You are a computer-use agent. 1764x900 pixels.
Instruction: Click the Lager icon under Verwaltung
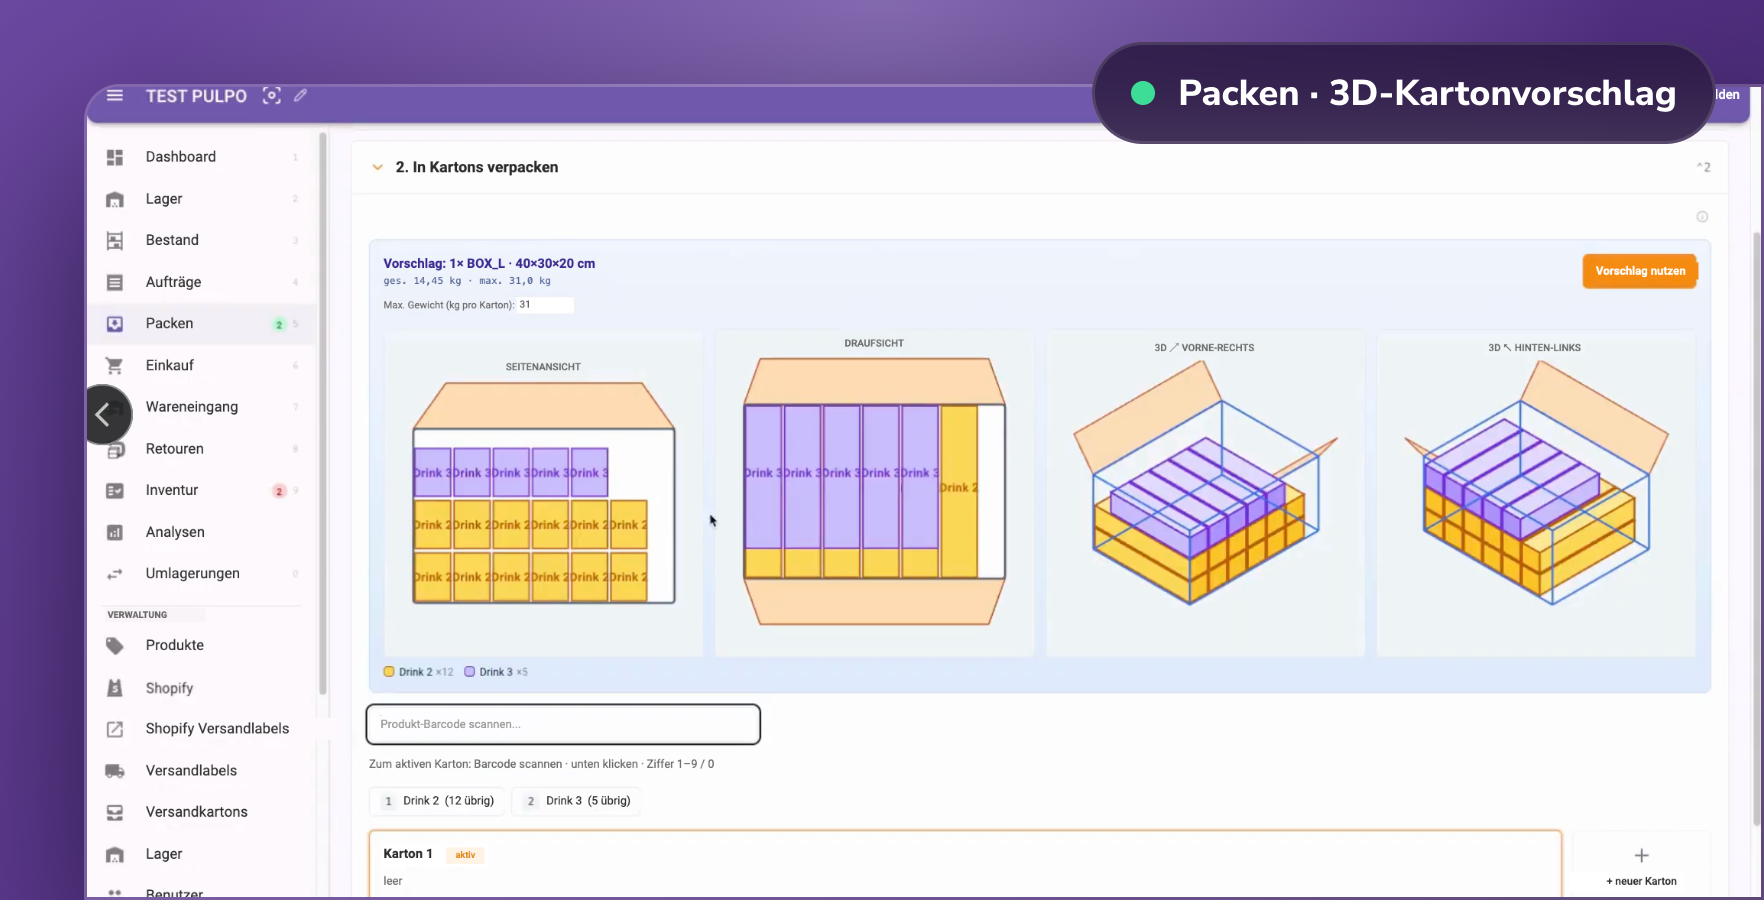tap(115, 854)
